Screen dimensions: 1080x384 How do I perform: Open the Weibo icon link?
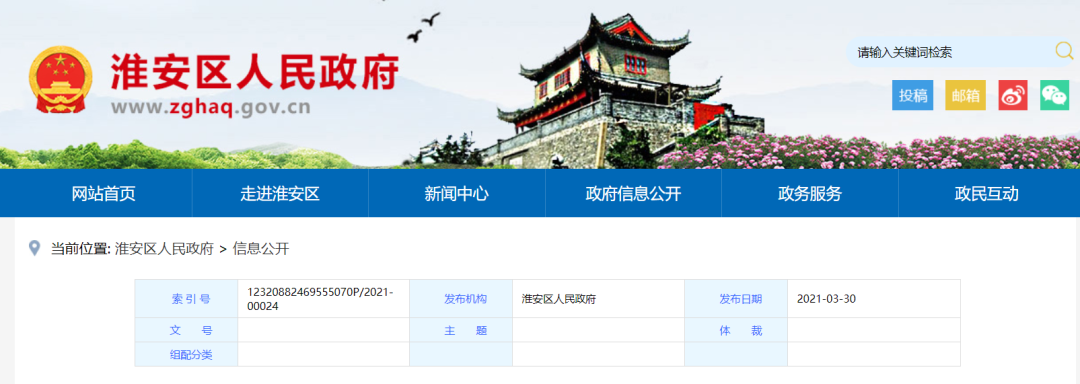1012,96
